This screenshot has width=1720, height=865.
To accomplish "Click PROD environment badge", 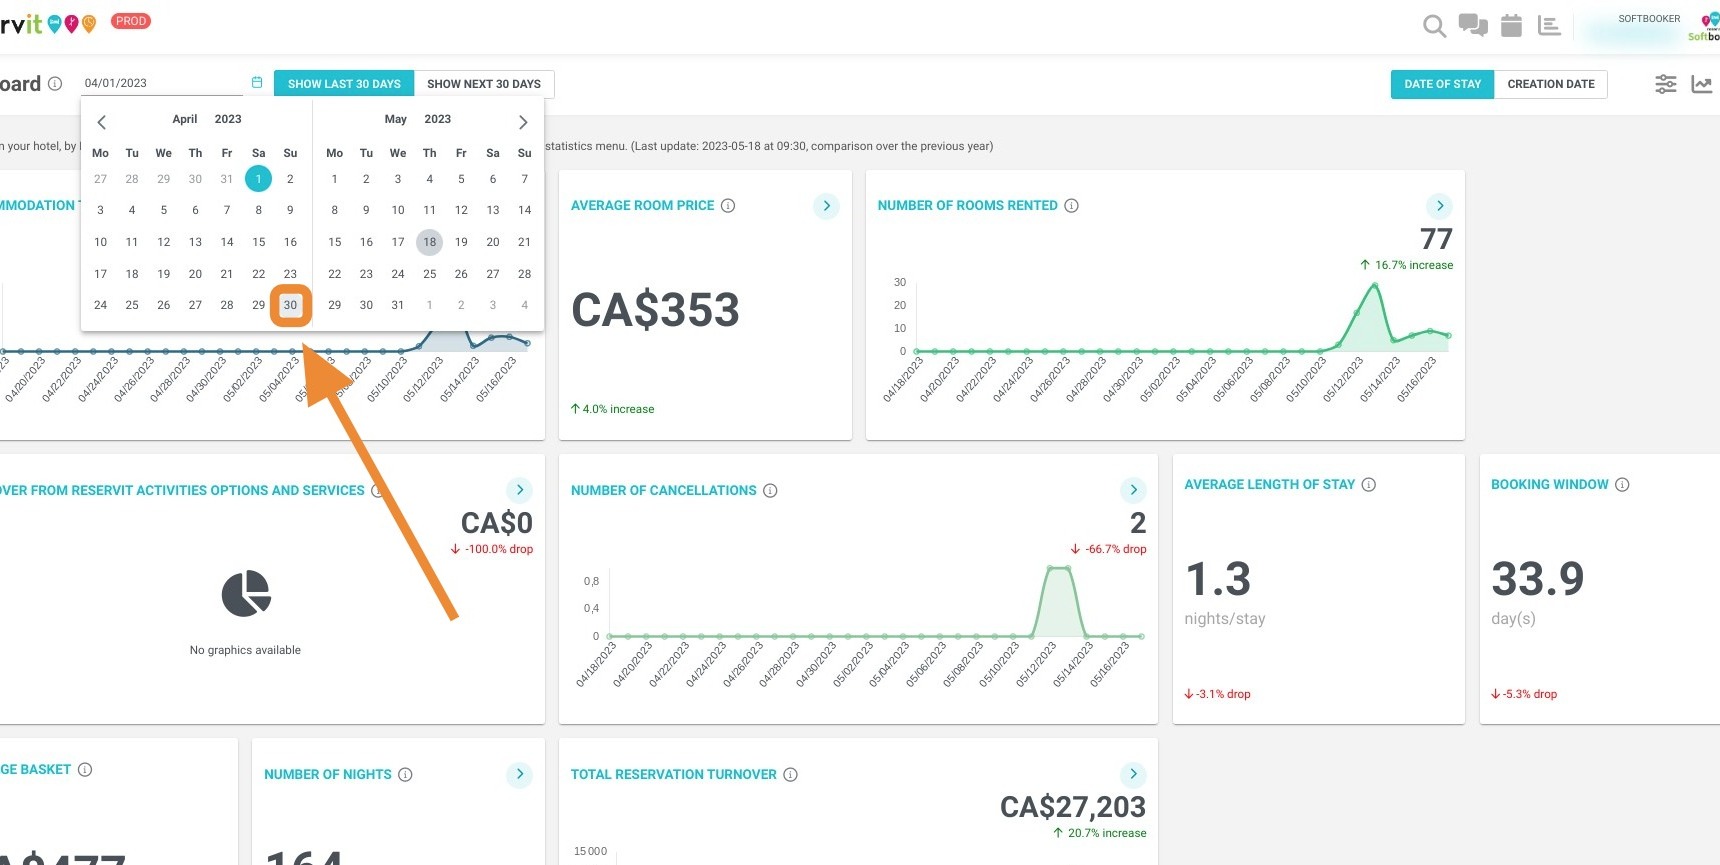I will click(x=131, y=21).
